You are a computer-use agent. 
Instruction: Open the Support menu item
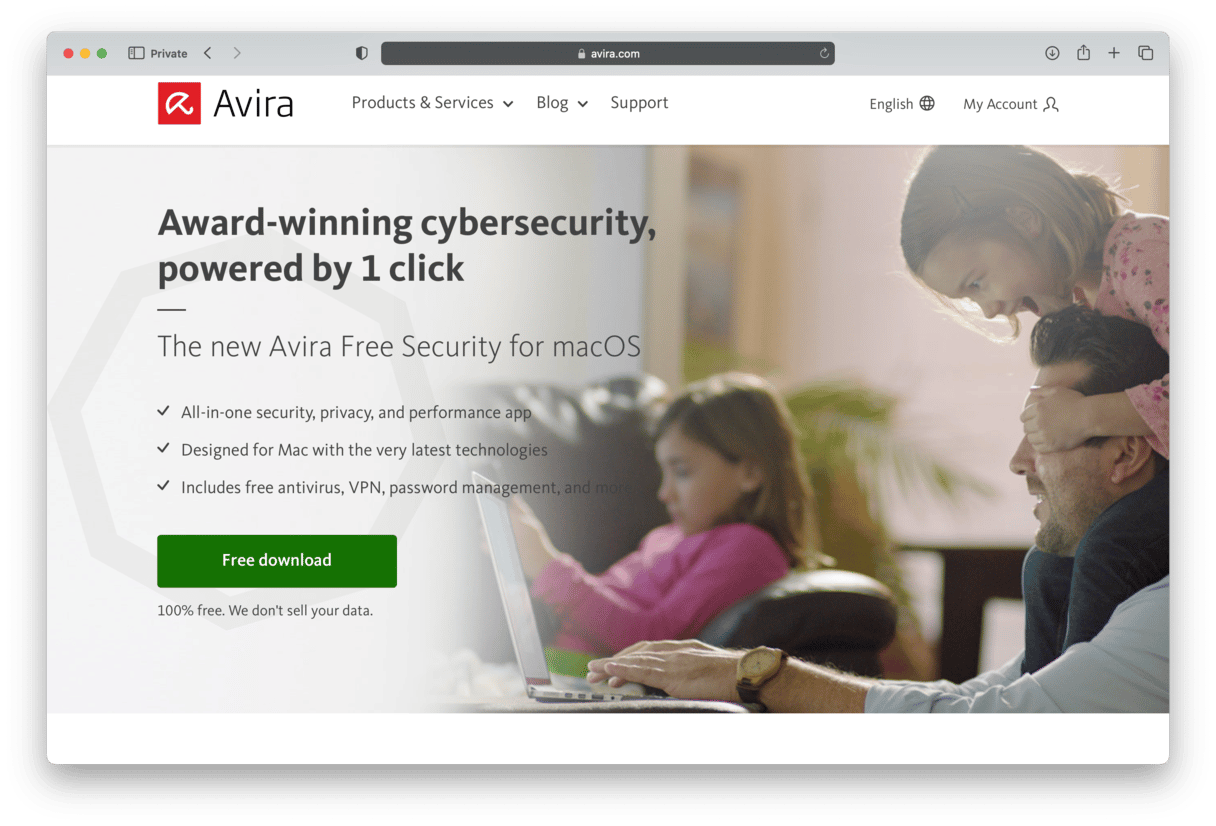[x=639, y=103]
